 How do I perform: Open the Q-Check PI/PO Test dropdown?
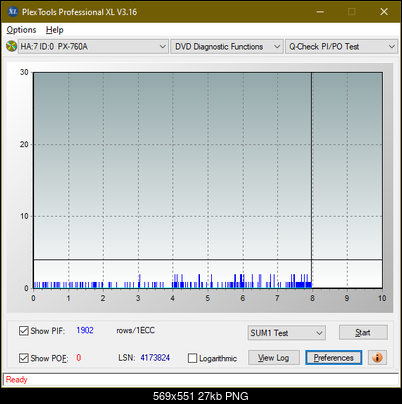(341, 47)
